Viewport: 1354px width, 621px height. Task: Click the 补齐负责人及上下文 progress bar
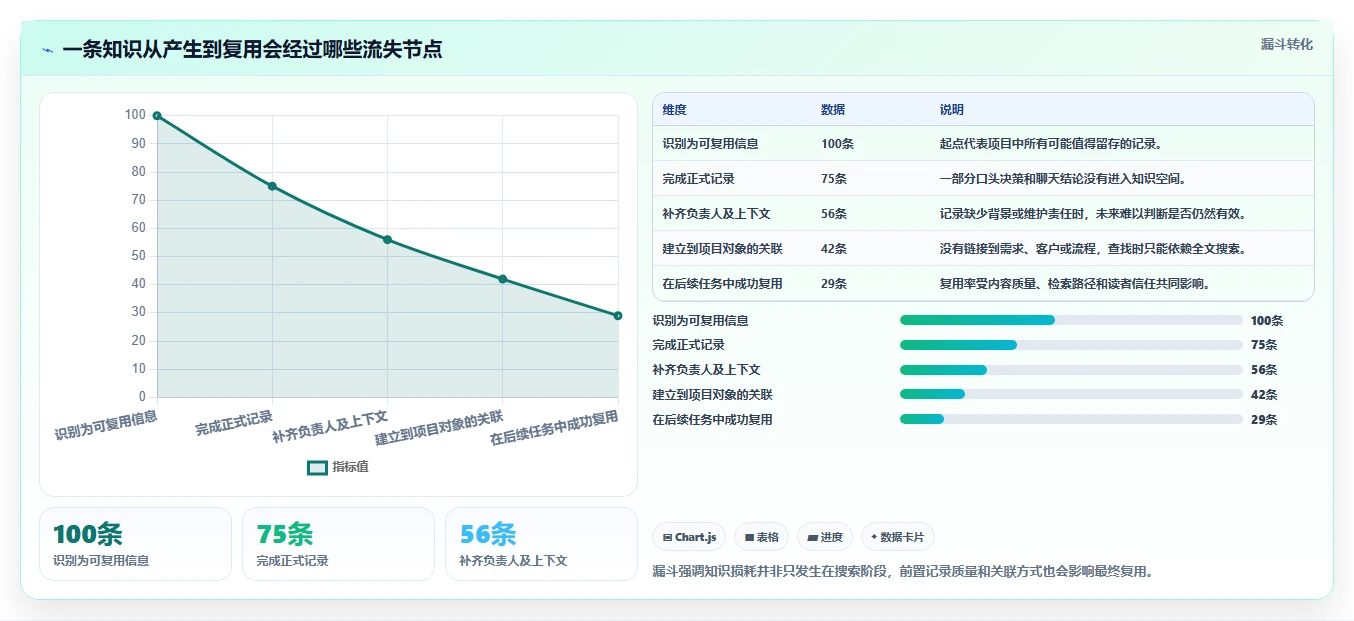pos(1071,370)
